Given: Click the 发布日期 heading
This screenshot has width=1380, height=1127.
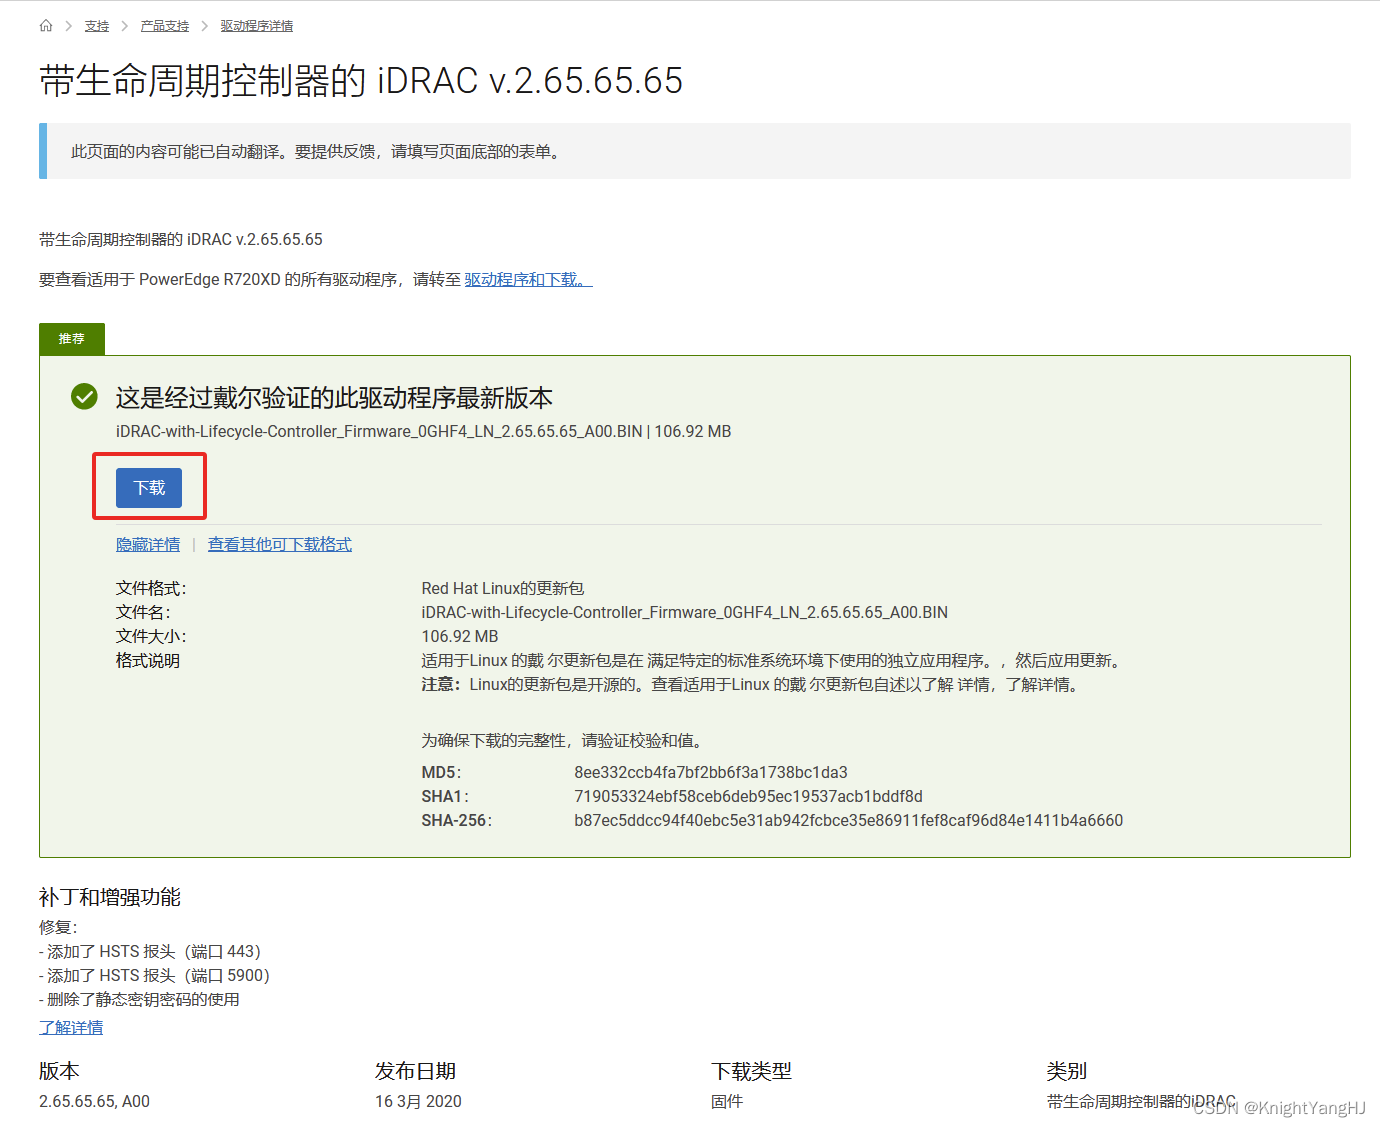Looking at the screenshot, I should (415, 1071).
